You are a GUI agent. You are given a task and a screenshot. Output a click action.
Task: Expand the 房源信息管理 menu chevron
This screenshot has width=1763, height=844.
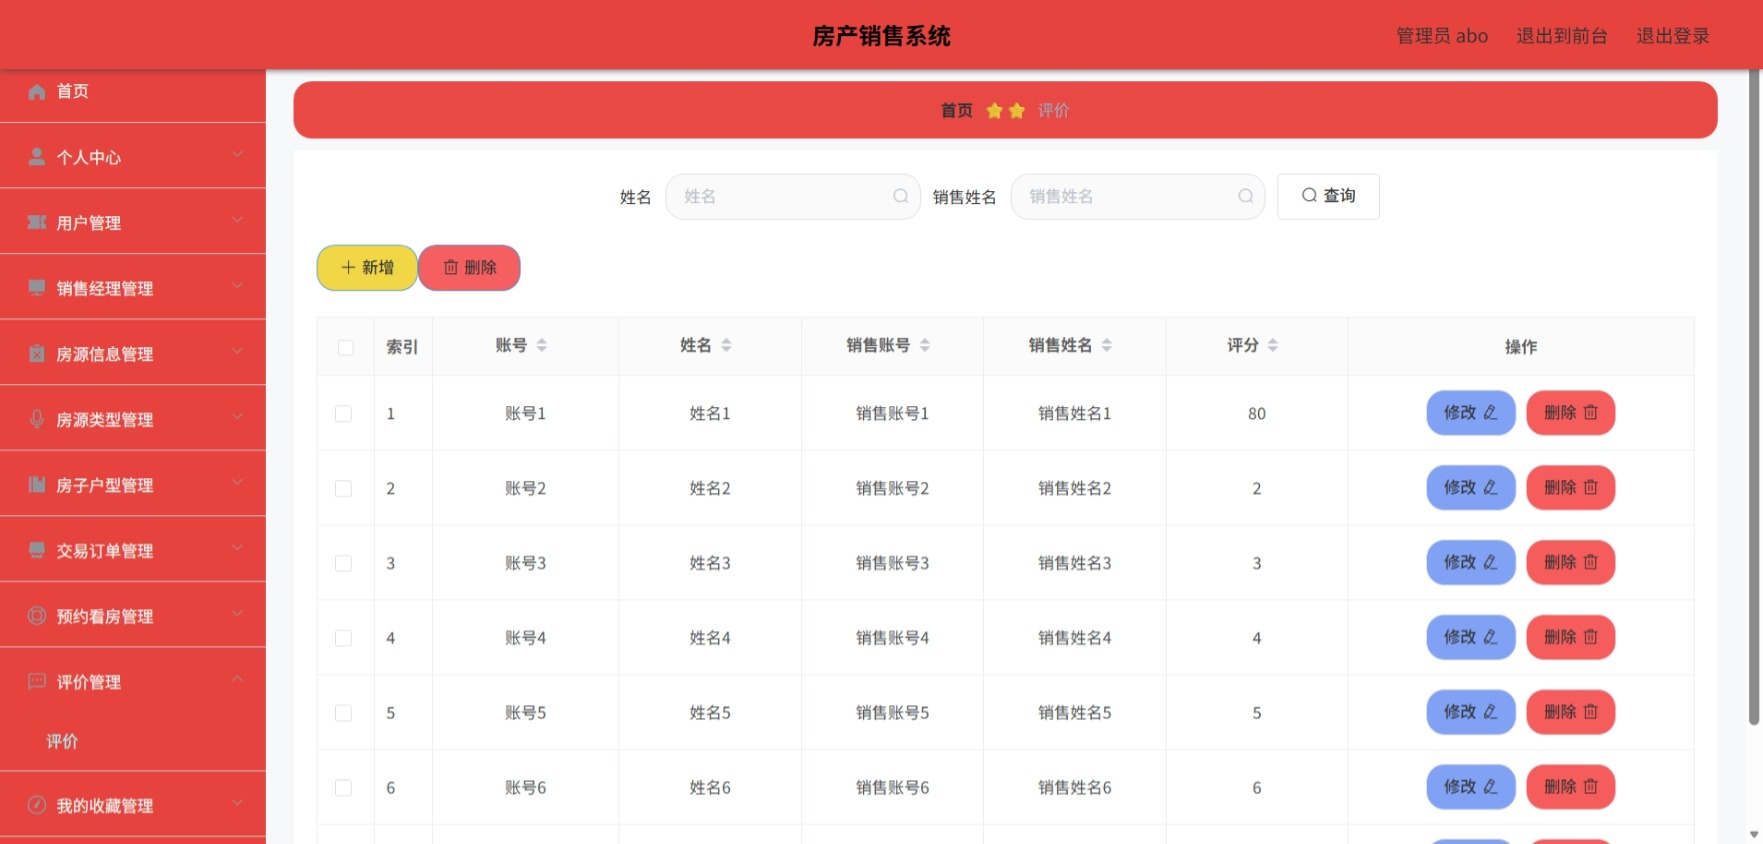tap(238, 351)
